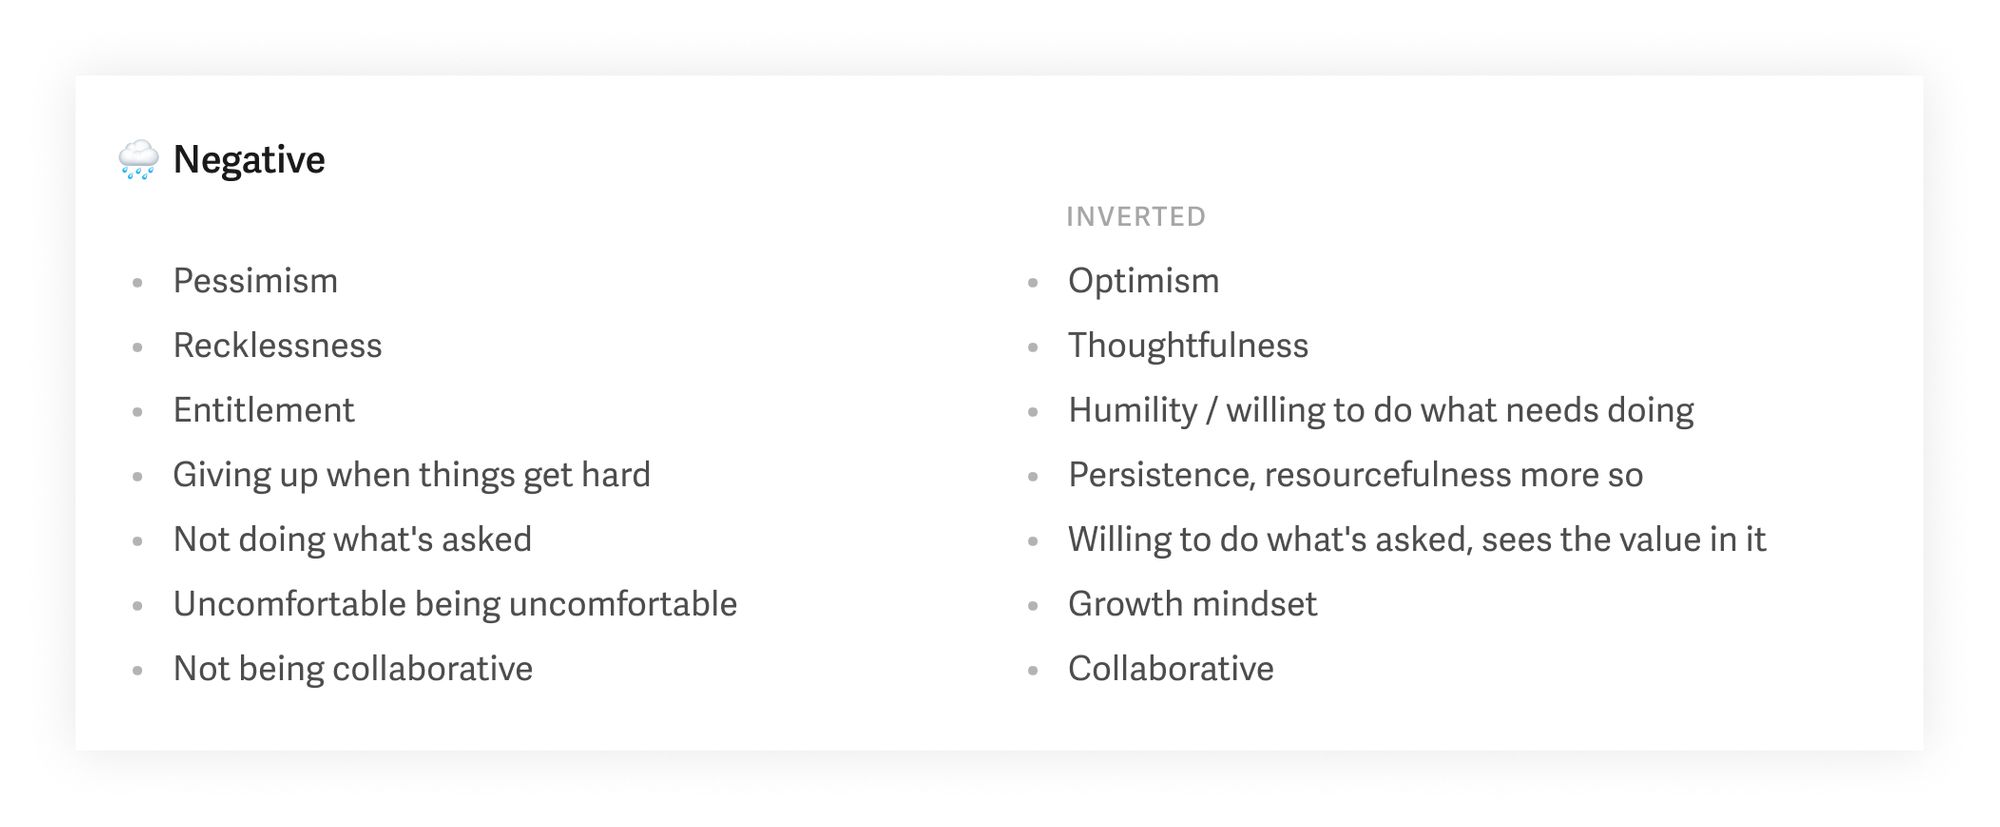Screen dimensions: 2000x827
Task: Click Humility / willing to do what needs doing
Action: [1381, 410]
